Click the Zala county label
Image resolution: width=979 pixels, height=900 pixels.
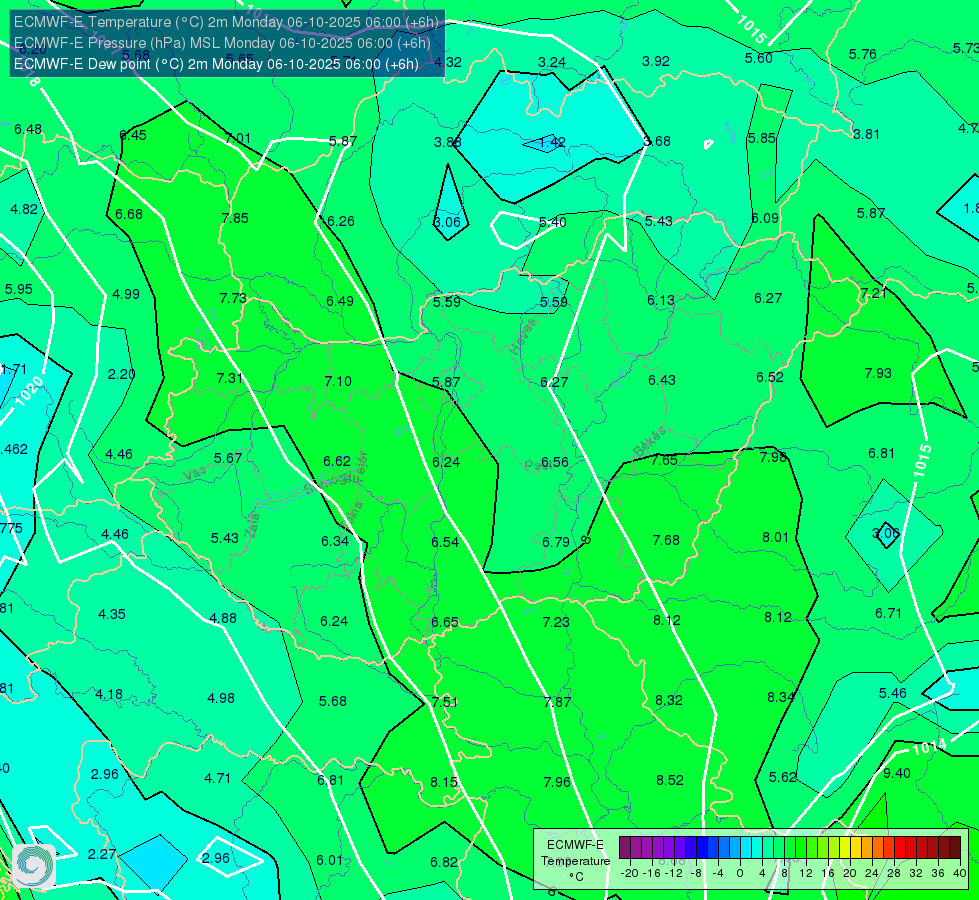[x=251, y=525]
